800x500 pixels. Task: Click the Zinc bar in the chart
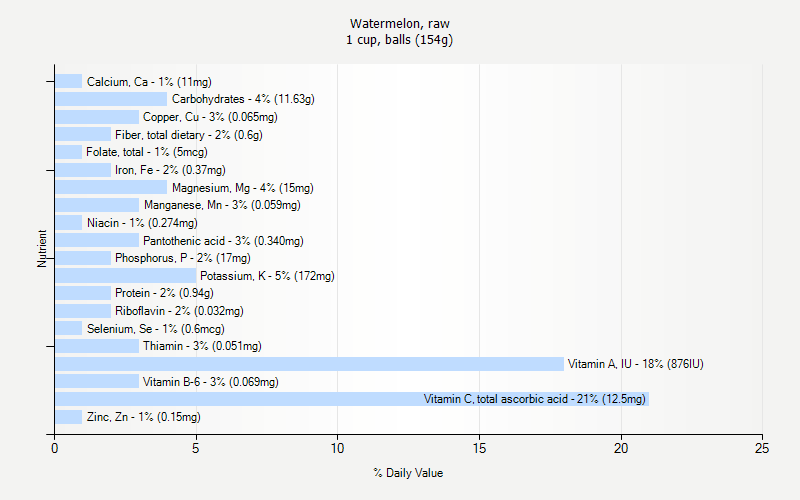[x=68, y=417]
